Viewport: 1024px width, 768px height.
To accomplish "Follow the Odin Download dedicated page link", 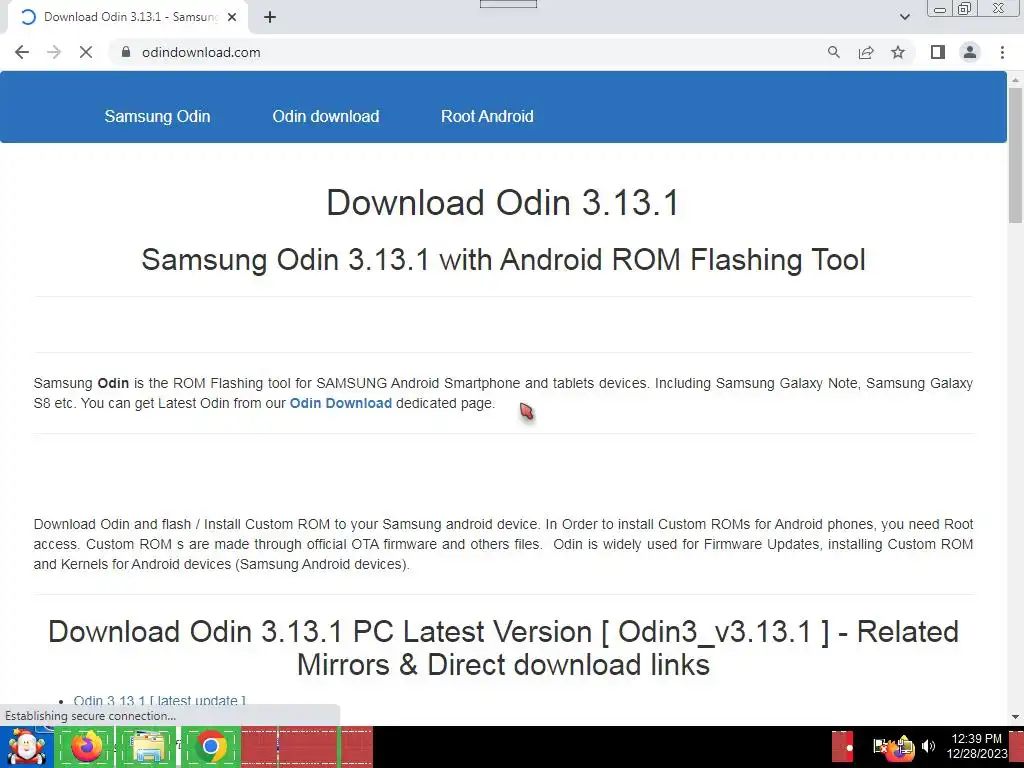I will point(341,404).
